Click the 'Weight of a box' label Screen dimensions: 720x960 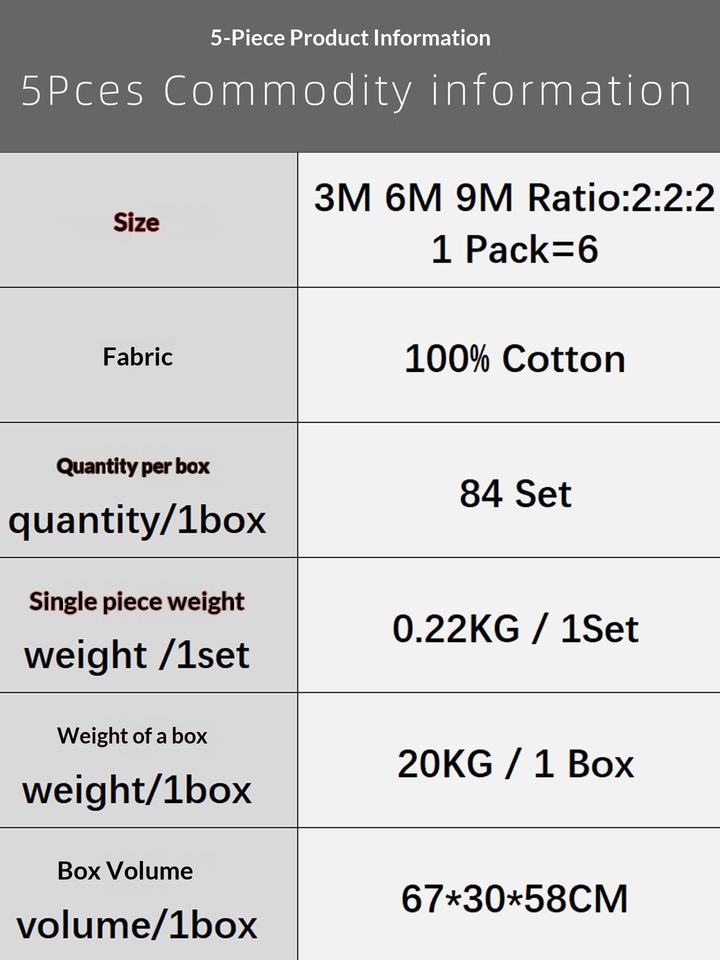(132, 736)
